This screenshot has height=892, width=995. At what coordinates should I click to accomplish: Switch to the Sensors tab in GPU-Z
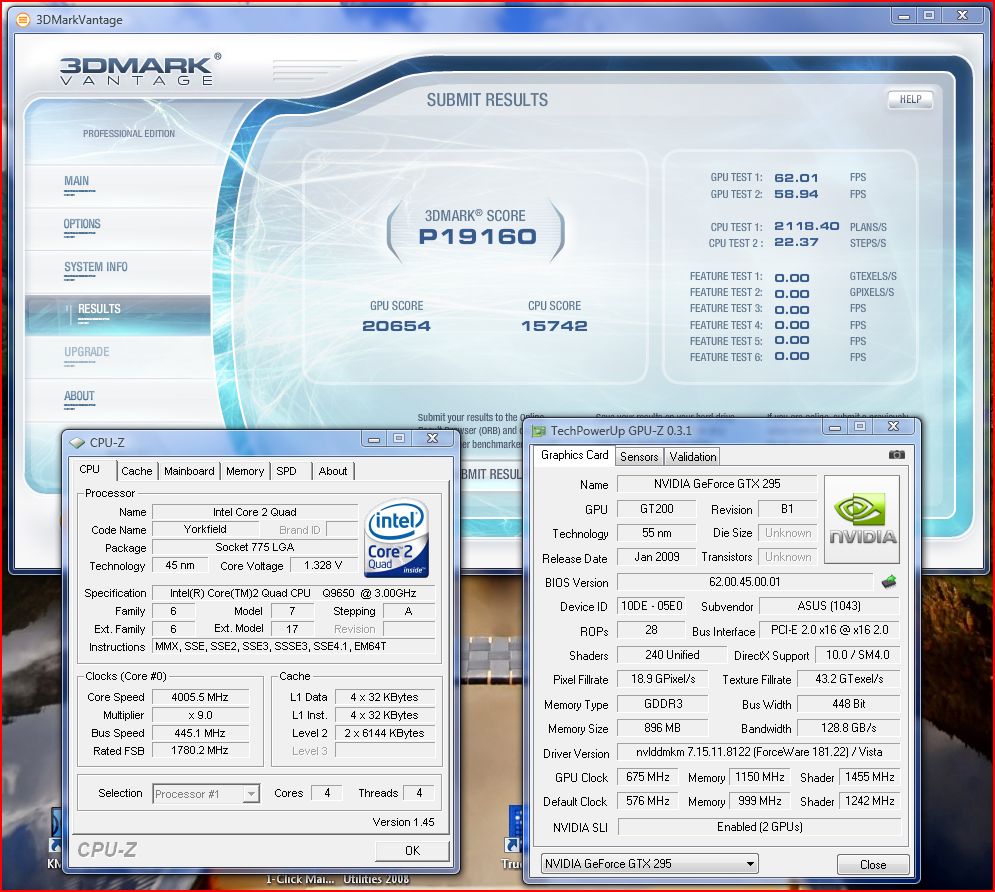tap(639, 456)
